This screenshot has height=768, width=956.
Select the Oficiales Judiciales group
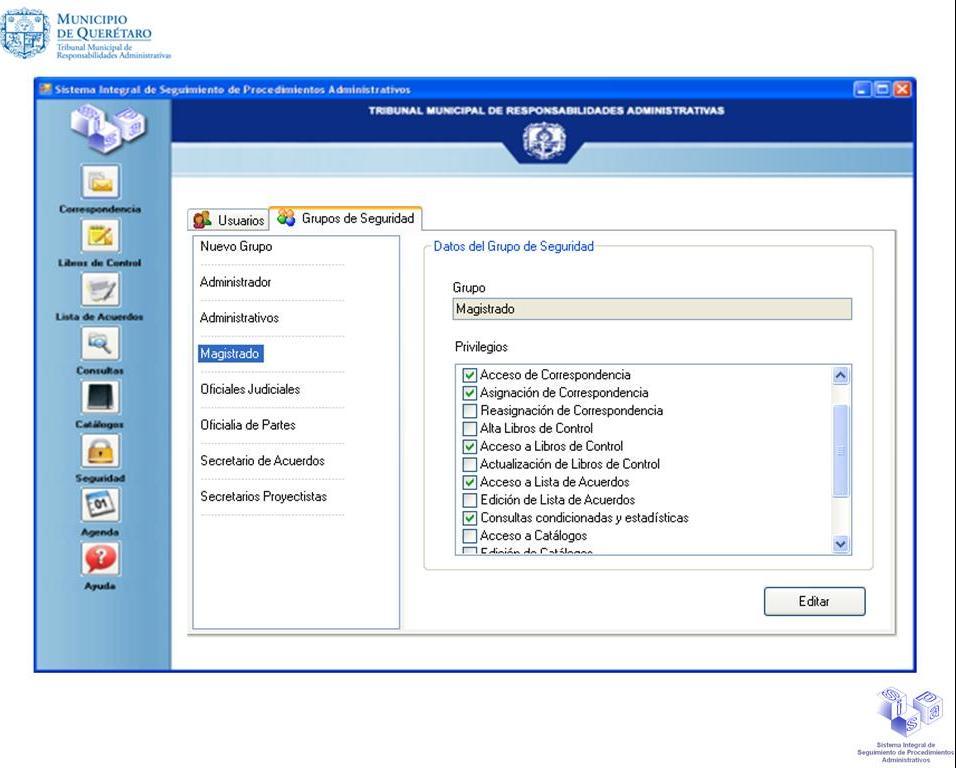pos(250,389)
